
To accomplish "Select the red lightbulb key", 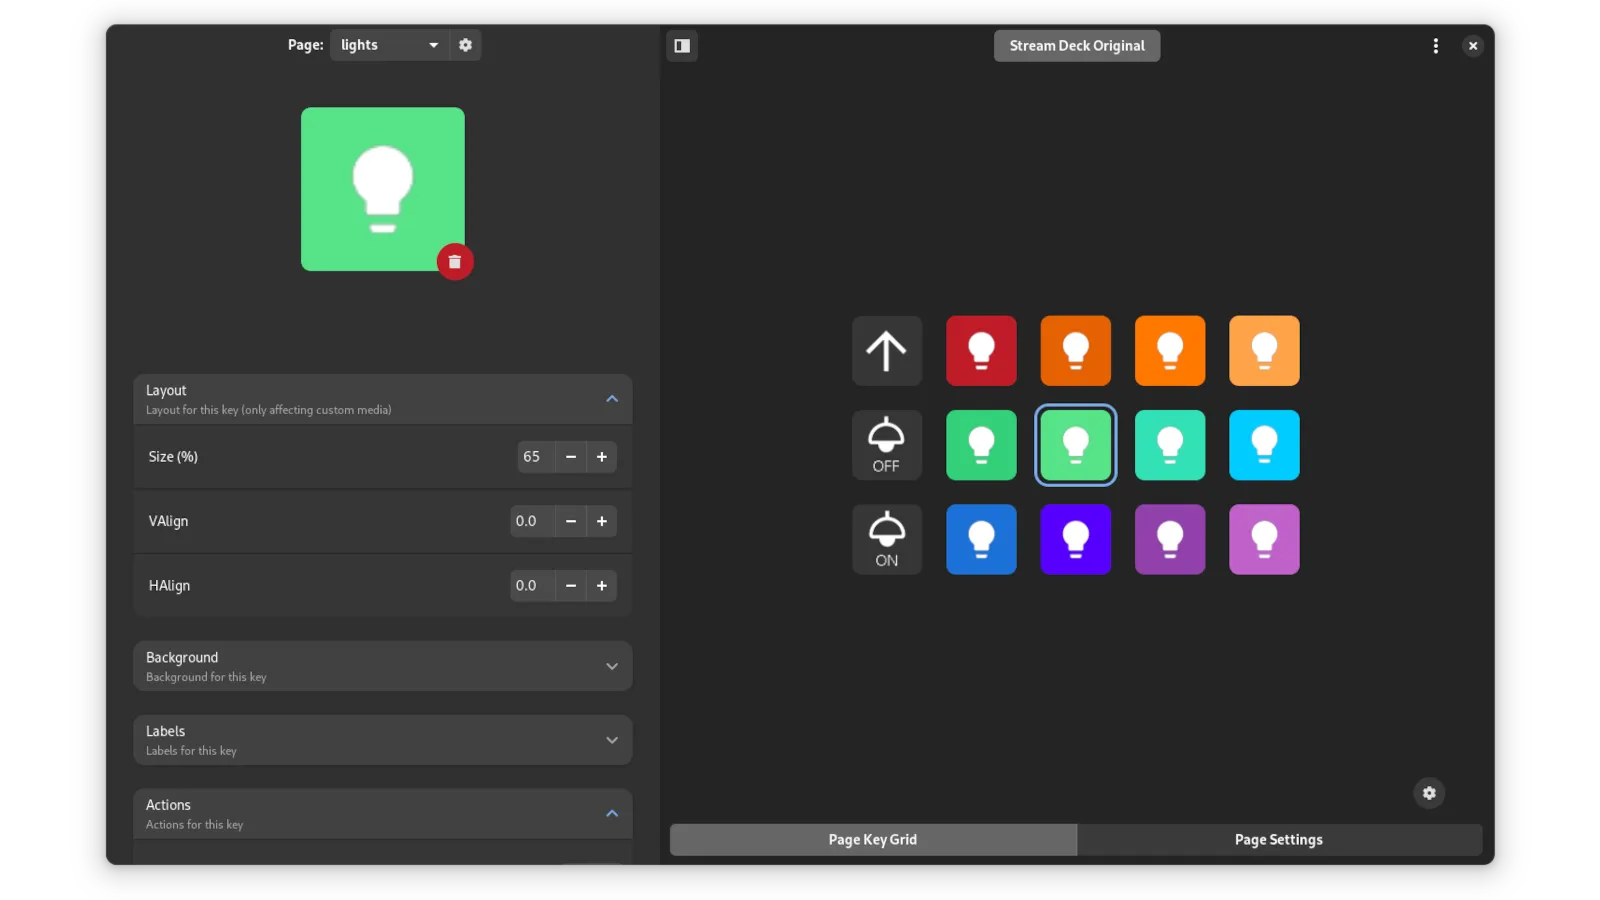I will [981, 351].
